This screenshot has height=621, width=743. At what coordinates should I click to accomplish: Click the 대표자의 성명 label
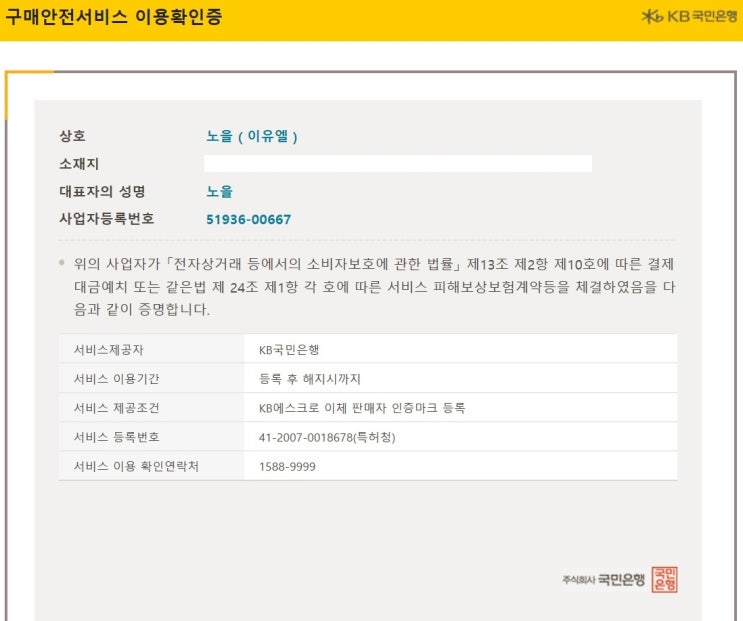click(x=102, y=191)
